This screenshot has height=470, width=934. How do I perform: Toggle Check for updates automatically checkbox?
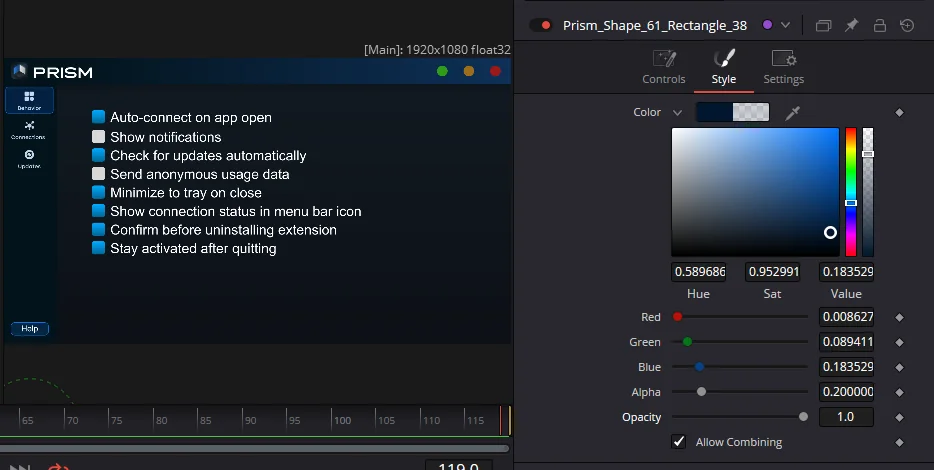[98, 155]
